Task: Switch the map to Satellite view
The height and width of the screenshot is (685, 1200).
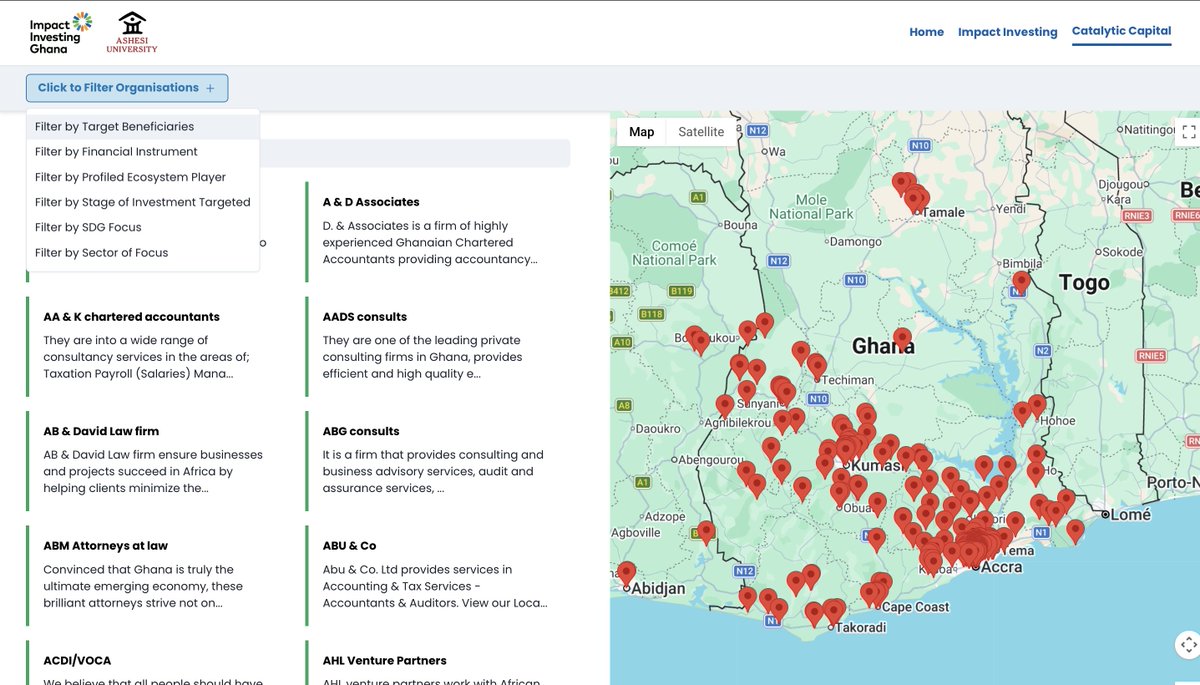Action: coord(700,131)
